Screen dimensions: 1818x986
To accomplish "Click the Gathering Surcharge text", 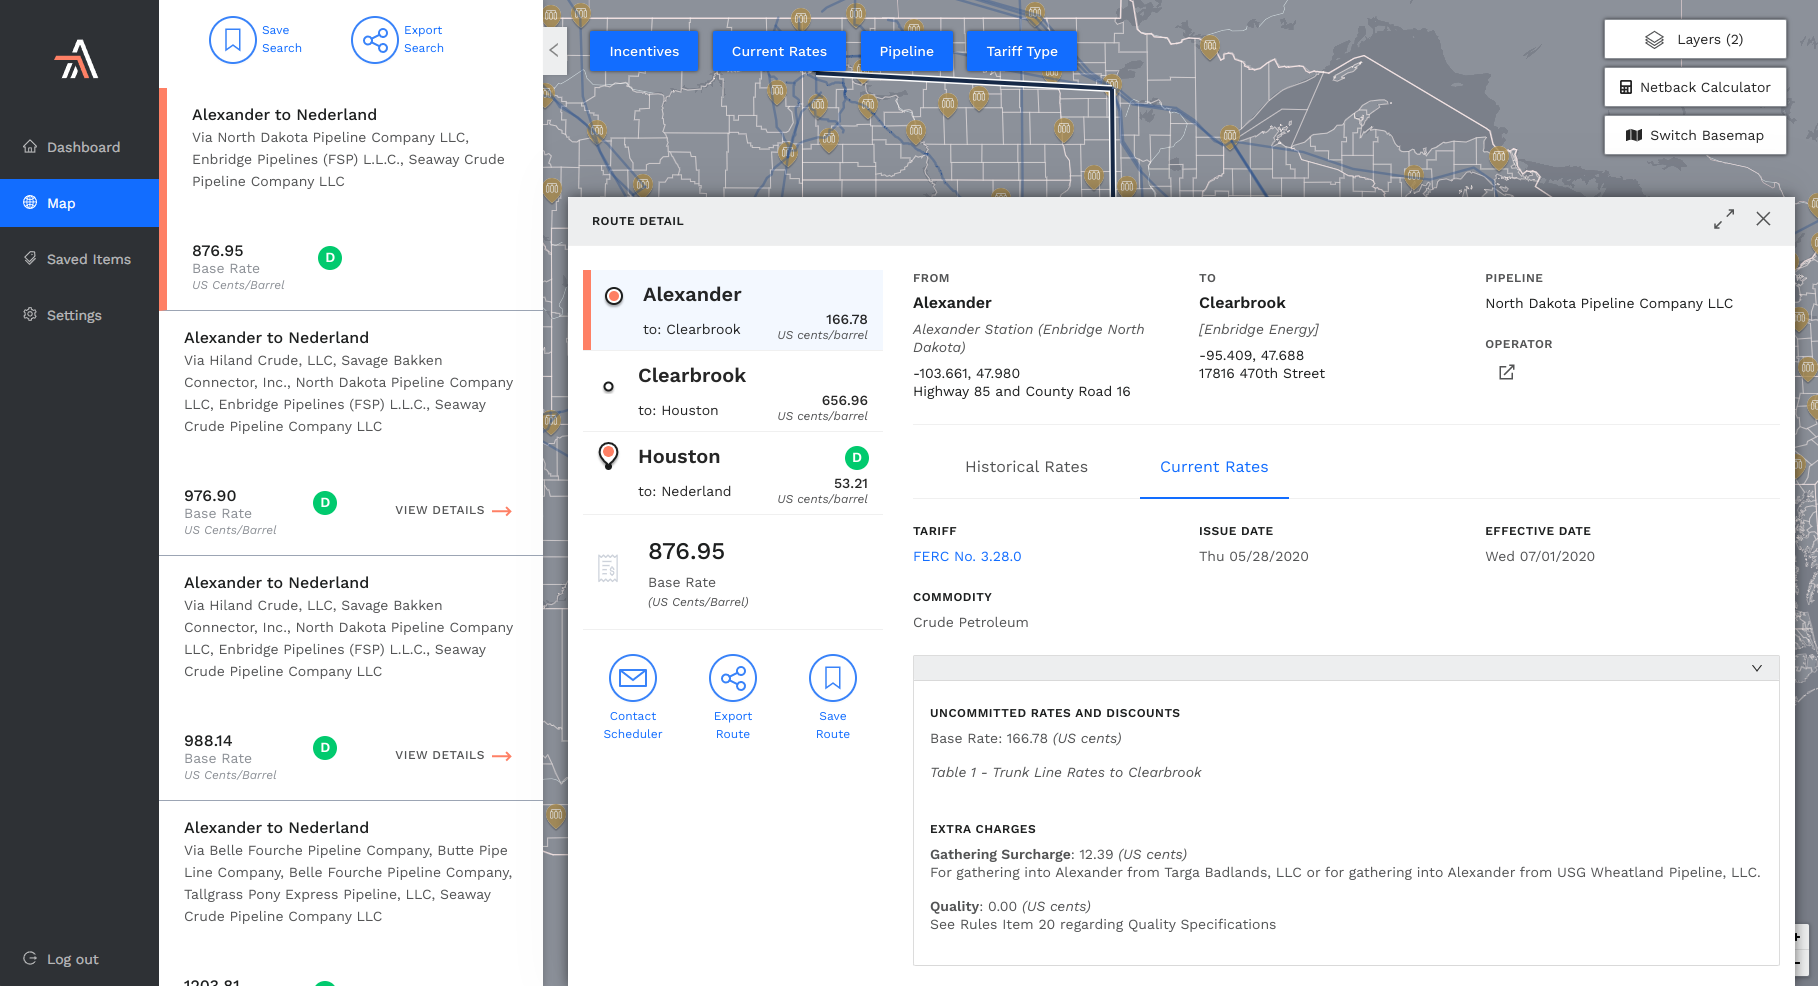I will pos(1000,855).
